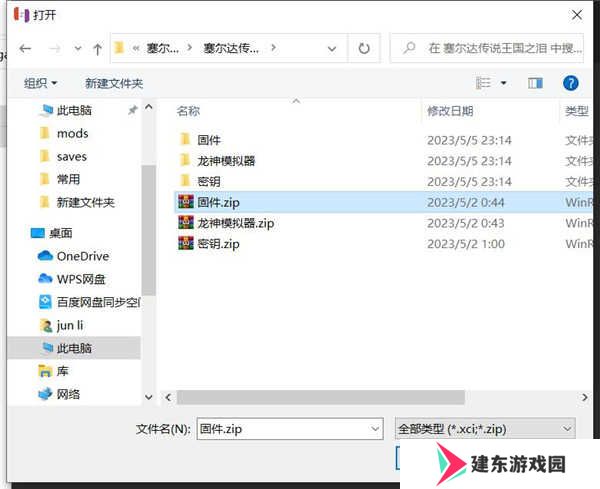Viewport: 600px width, 489px height.
Task: Open the recent locations chevron
Action: [78, 49]
